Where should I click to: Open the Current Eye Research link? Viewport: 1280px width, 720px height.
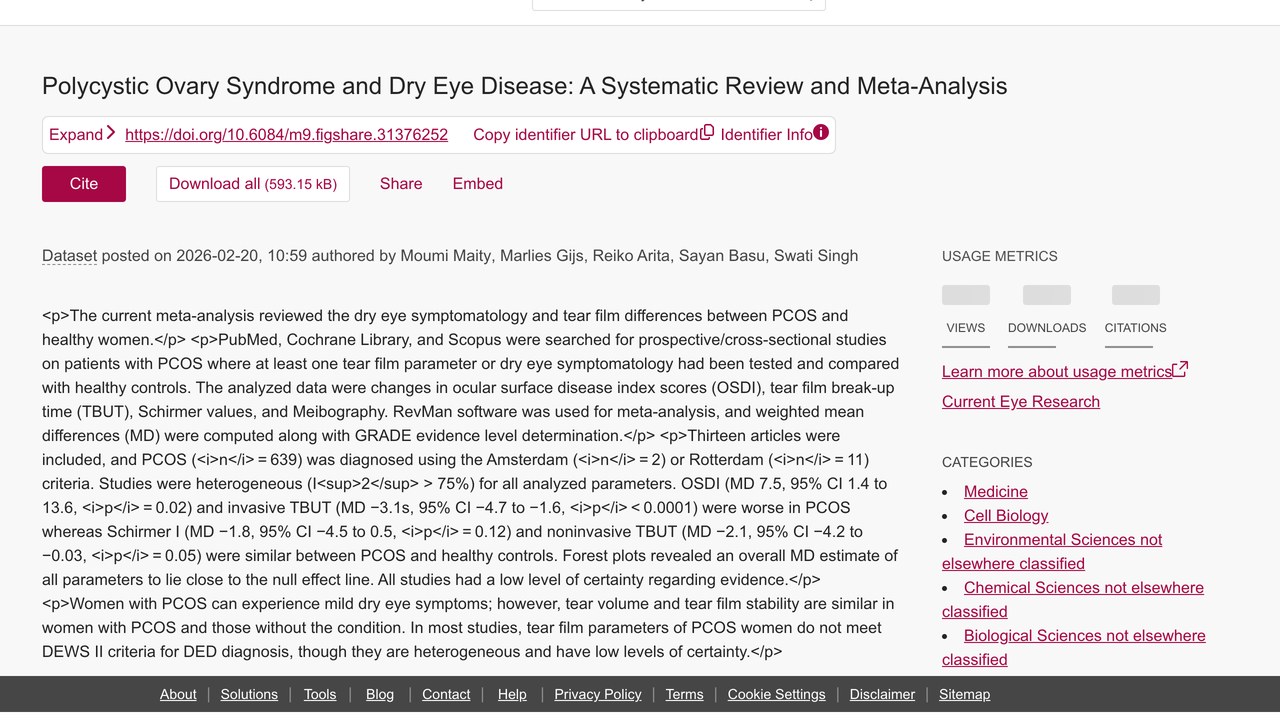(1021, 402)
